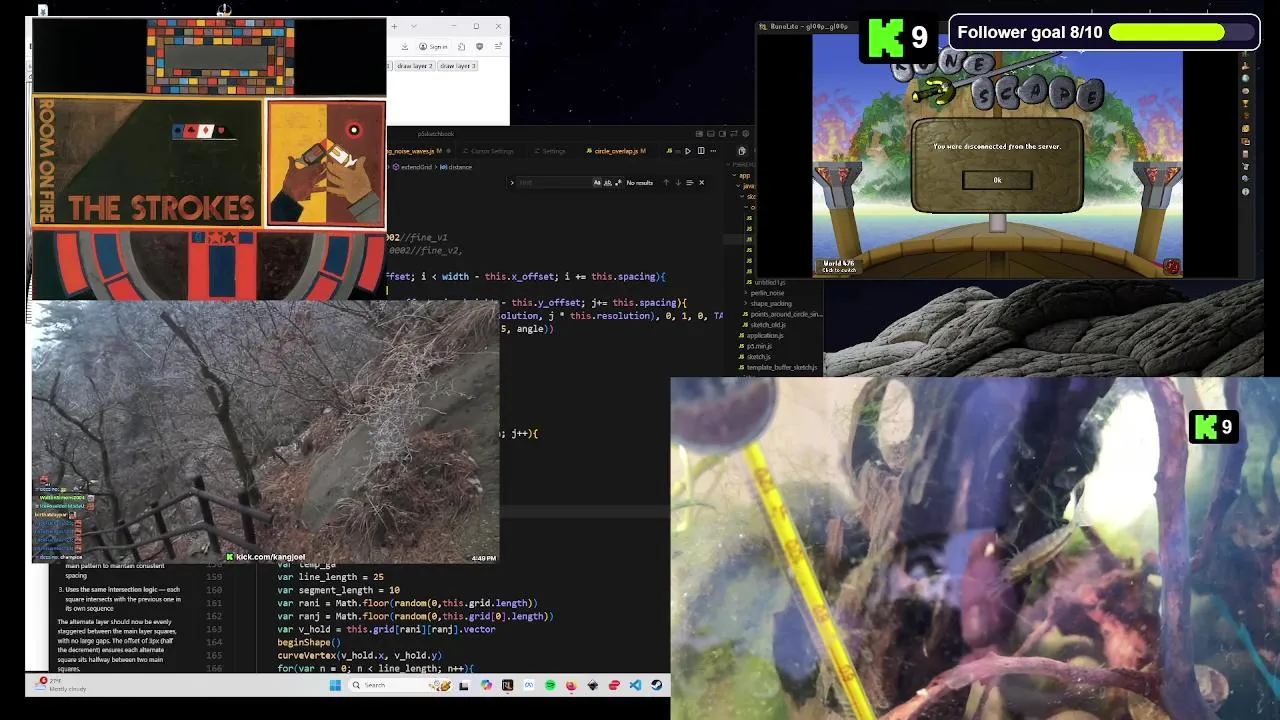Click the kick.com/kangjoel link on stream
The height and width of the screenshot is (720, 1280).
(x=270, y=557)
